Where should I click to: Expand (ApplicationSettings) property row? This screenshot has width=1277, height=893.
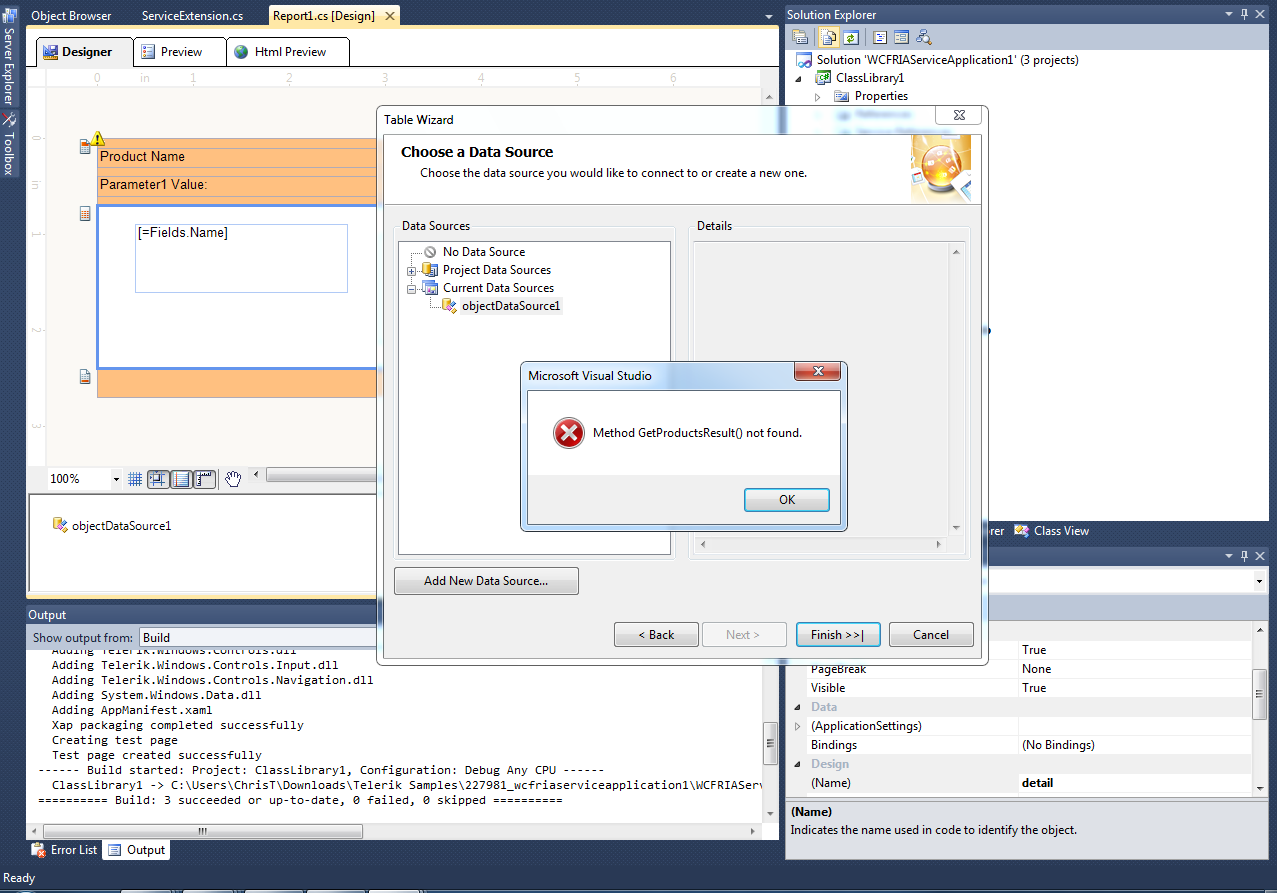(x=797, y=726)
